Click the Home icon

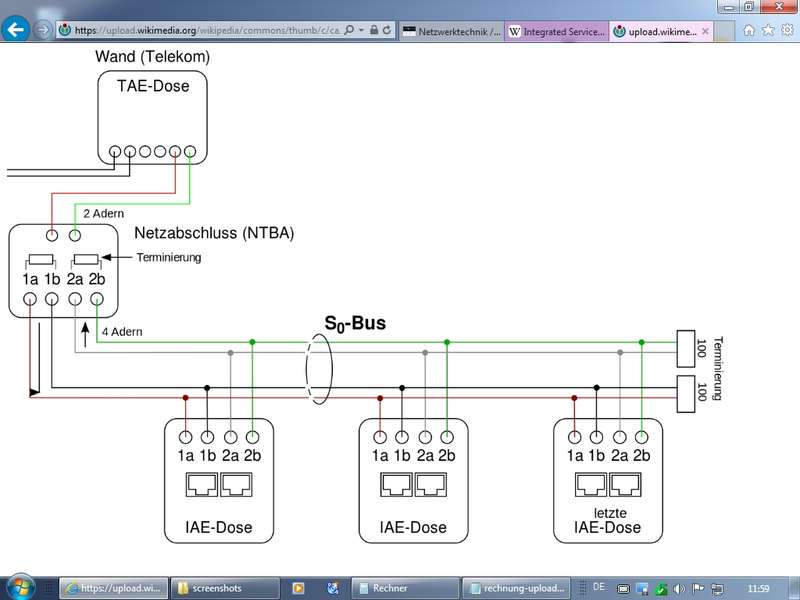click(748, 31)
